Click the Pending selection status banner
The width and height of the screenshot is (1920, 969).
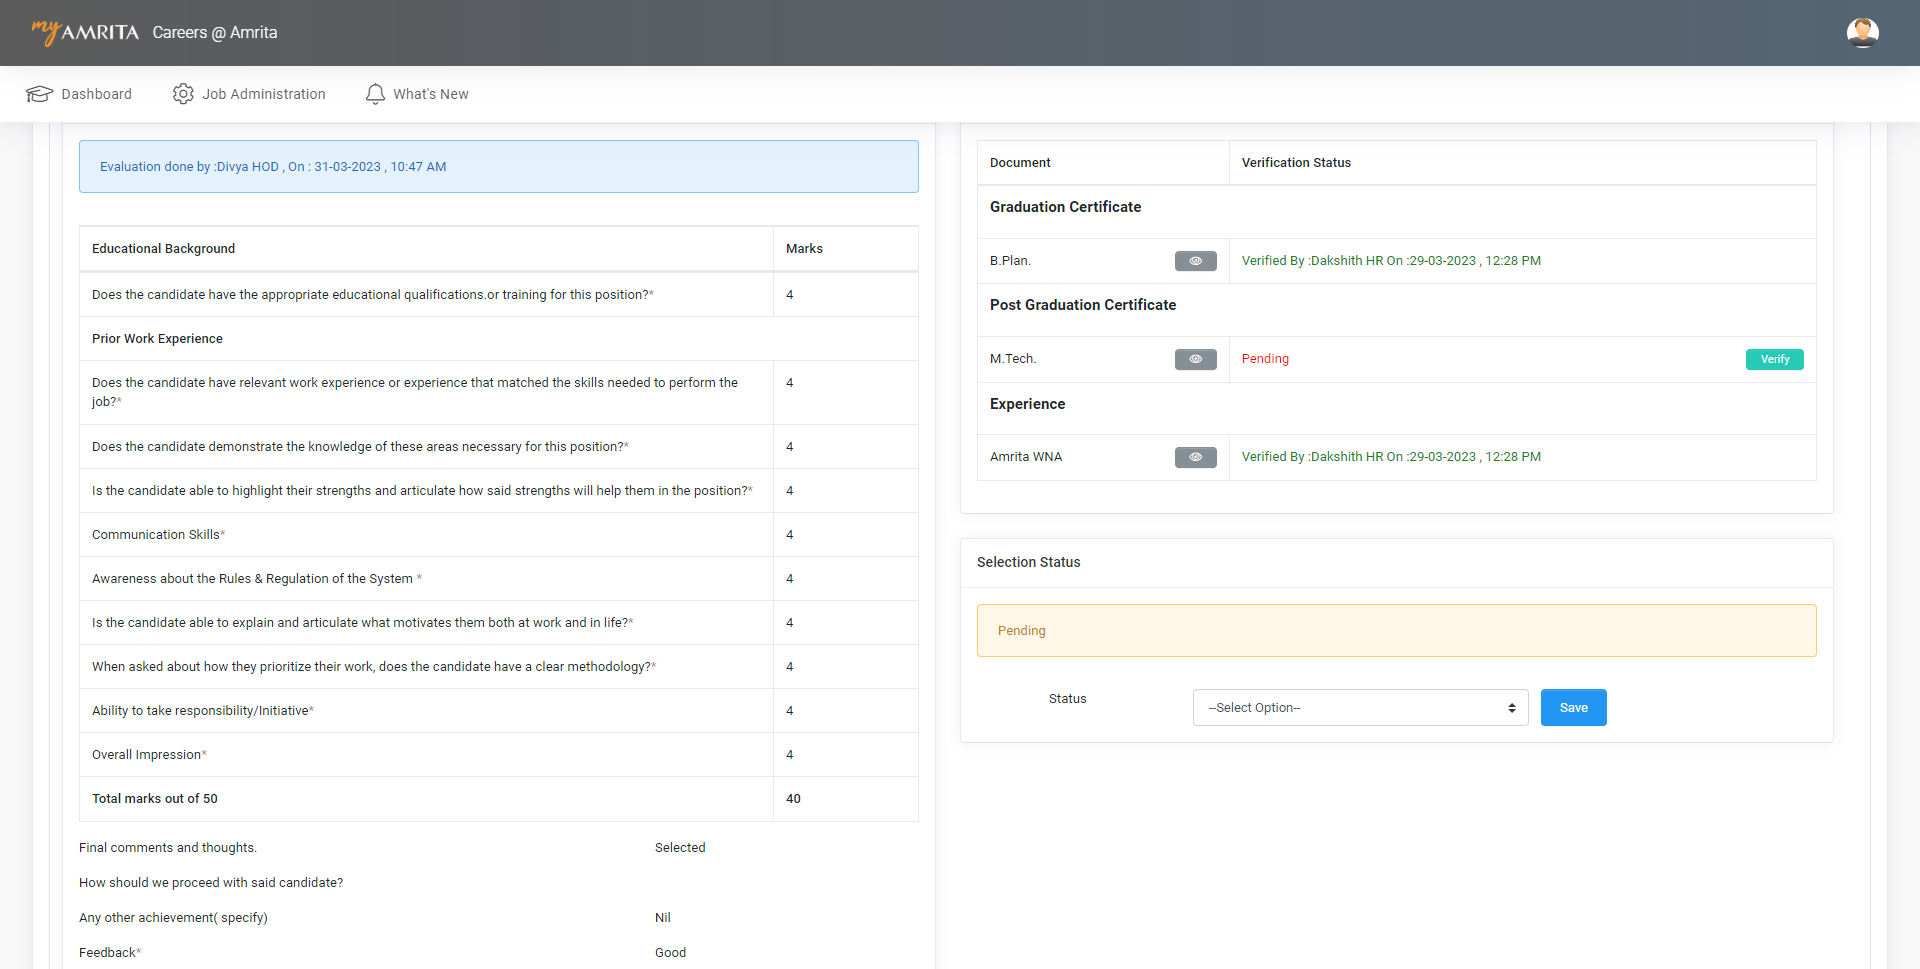1396,631
